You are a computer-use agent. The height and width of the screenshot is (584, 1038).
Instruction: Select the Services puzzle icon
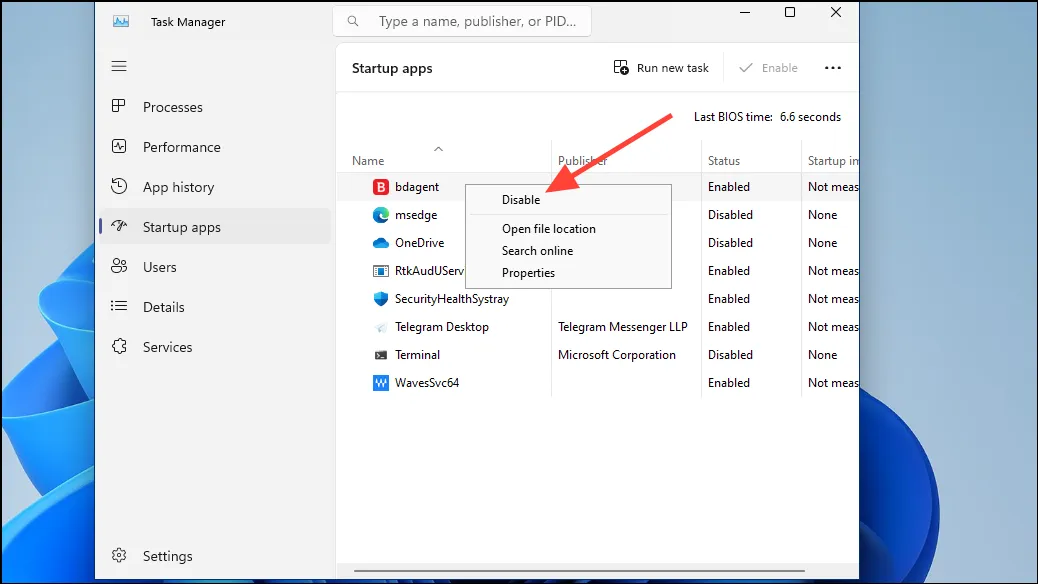119,347
